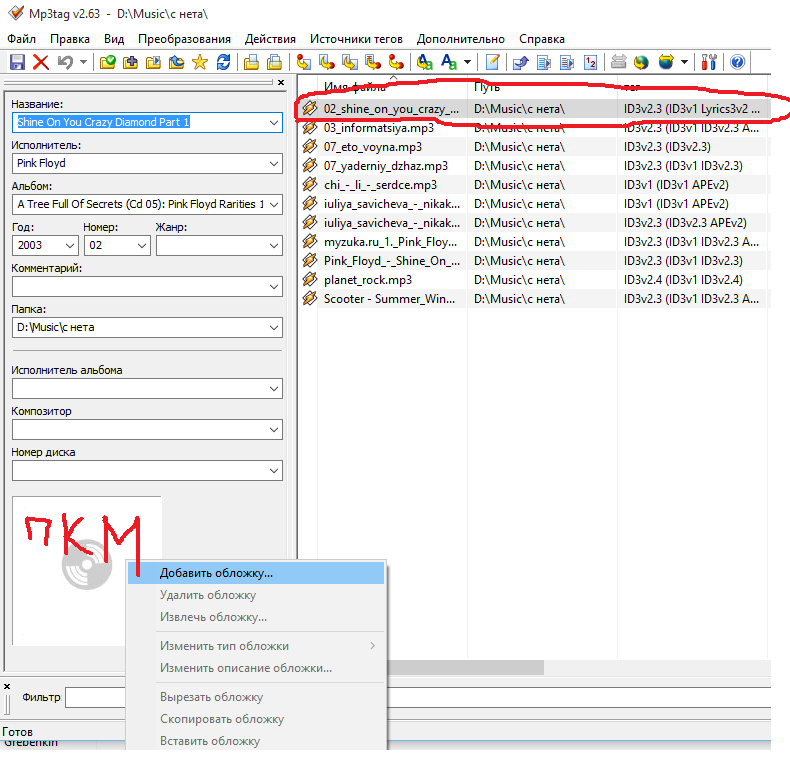Image resolution: width=790 pixels, height=757 pixels.
Task: Click the Change directory folder icon
Action: [x=108, y=62]
